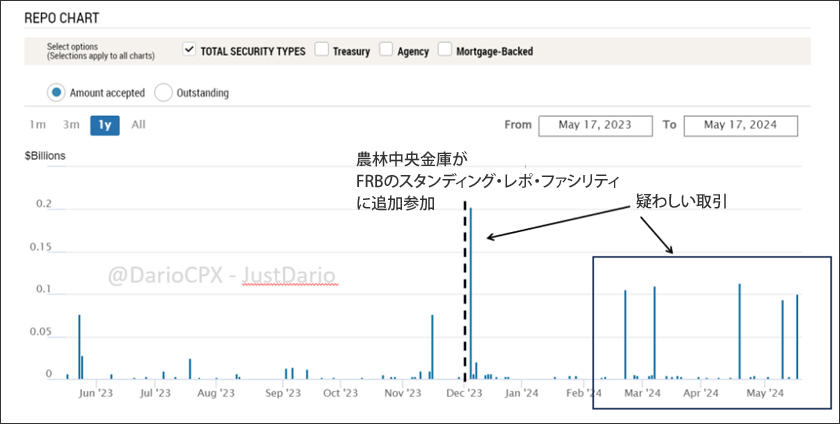Screen dimensions: 840x424
Task: Switch to the Outstanding radio option
Action: click(x=164, y=93)
